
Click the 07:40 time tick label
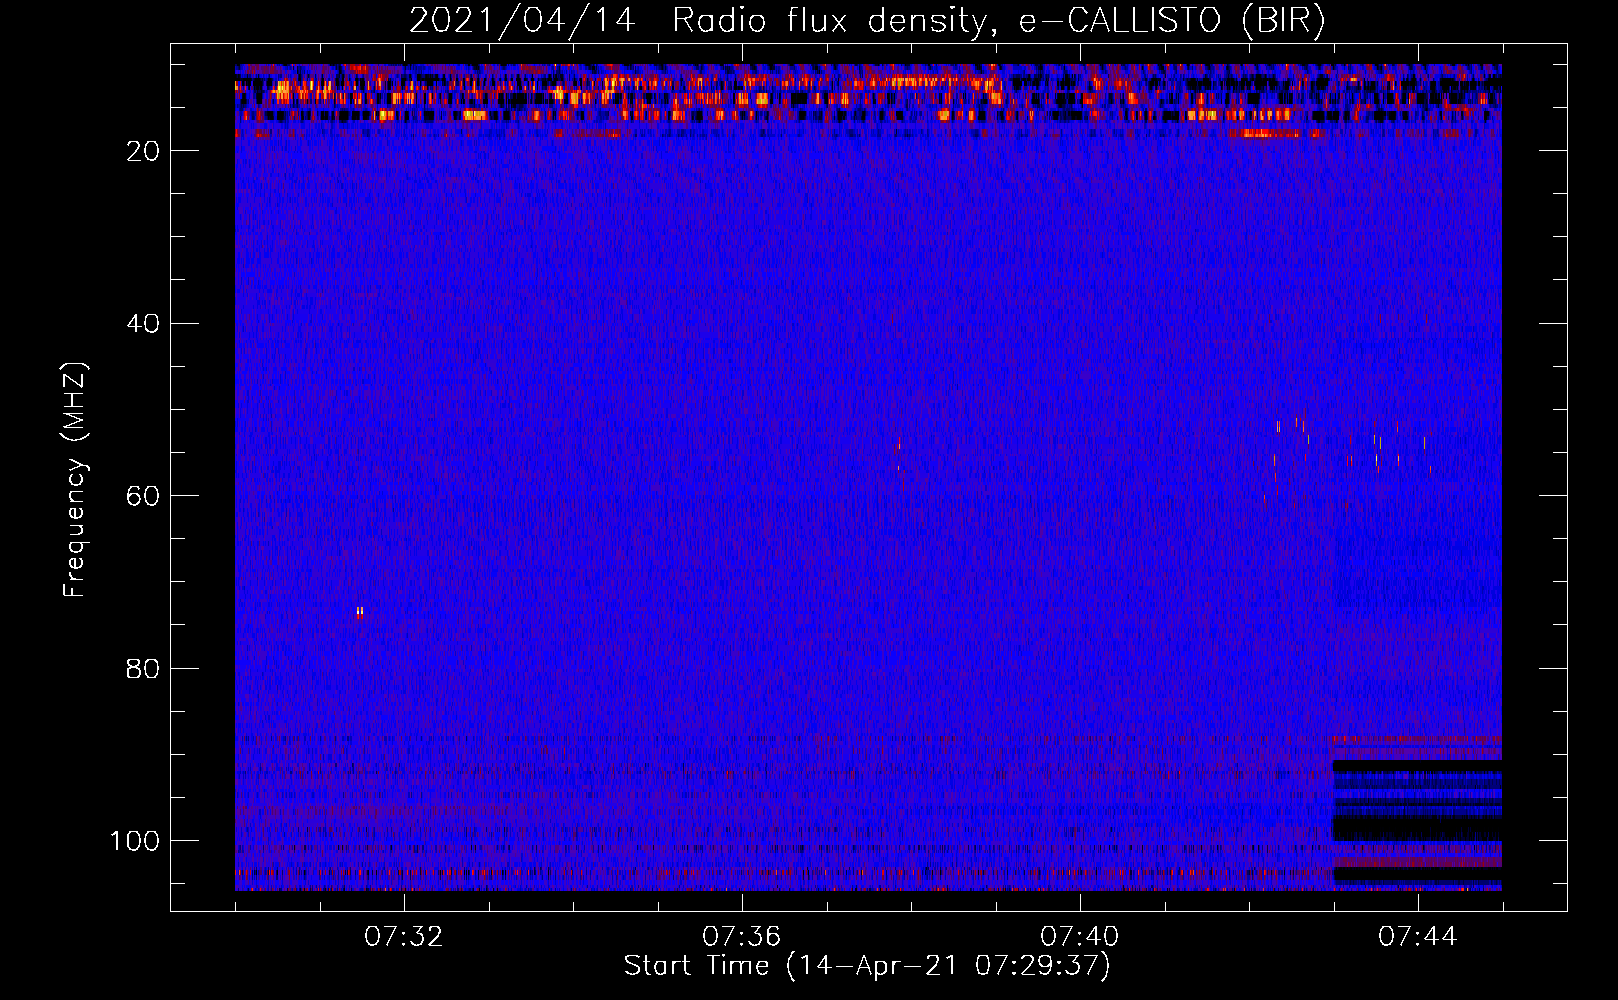pos(1080,936)
